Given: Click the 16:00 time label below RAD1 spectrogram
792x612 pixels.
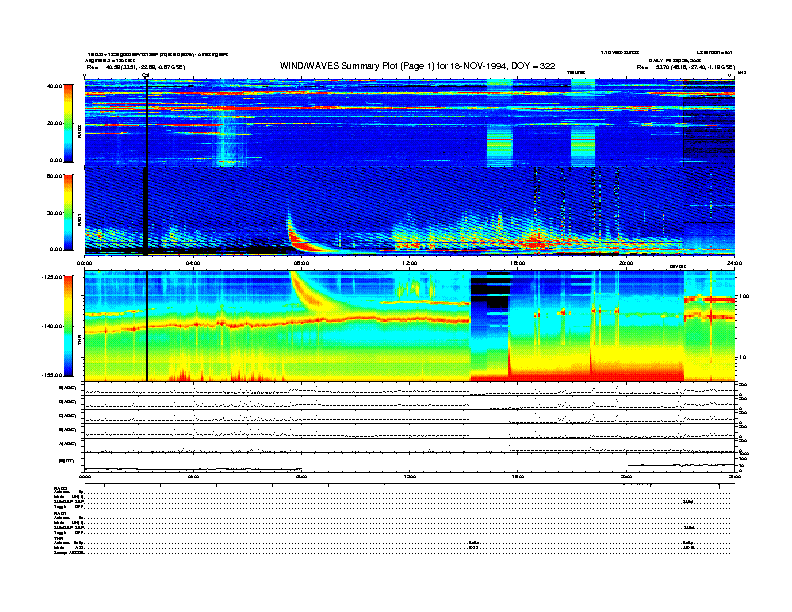Looking at the screenshot, I should (518, 263).
